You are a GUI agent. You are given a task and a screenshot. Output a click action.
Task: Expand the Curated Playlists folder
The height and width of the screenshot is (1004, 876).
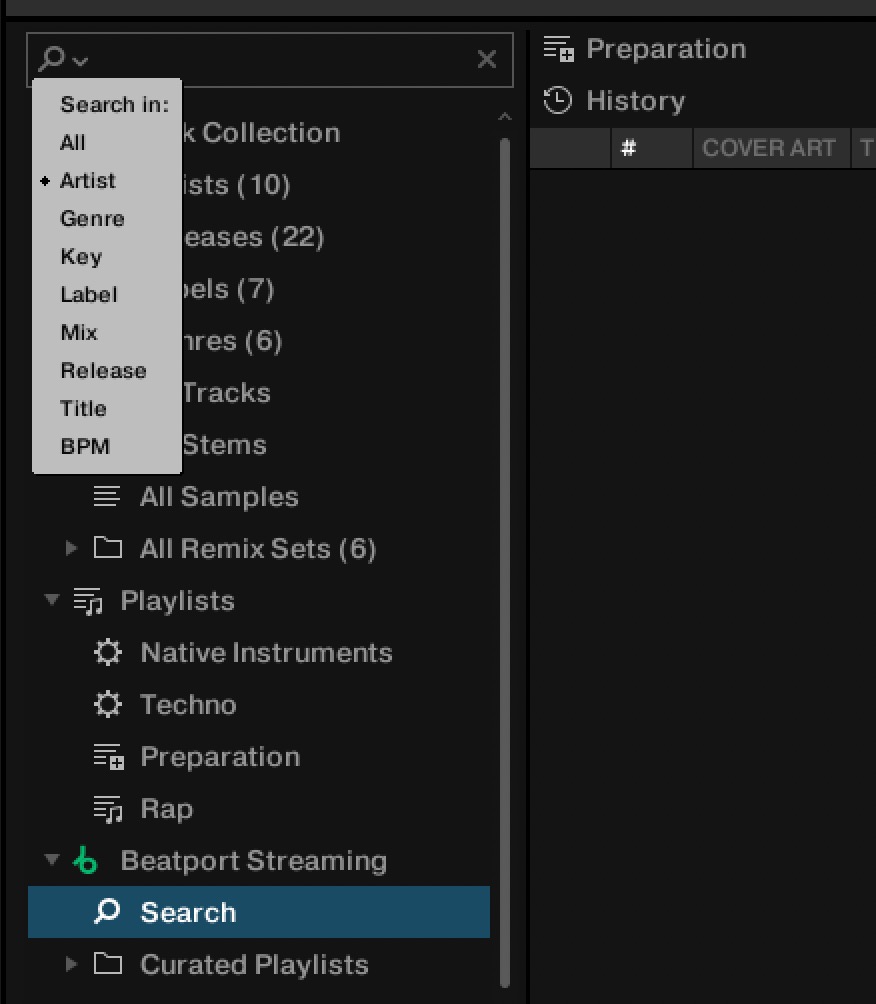pos(71,964)
